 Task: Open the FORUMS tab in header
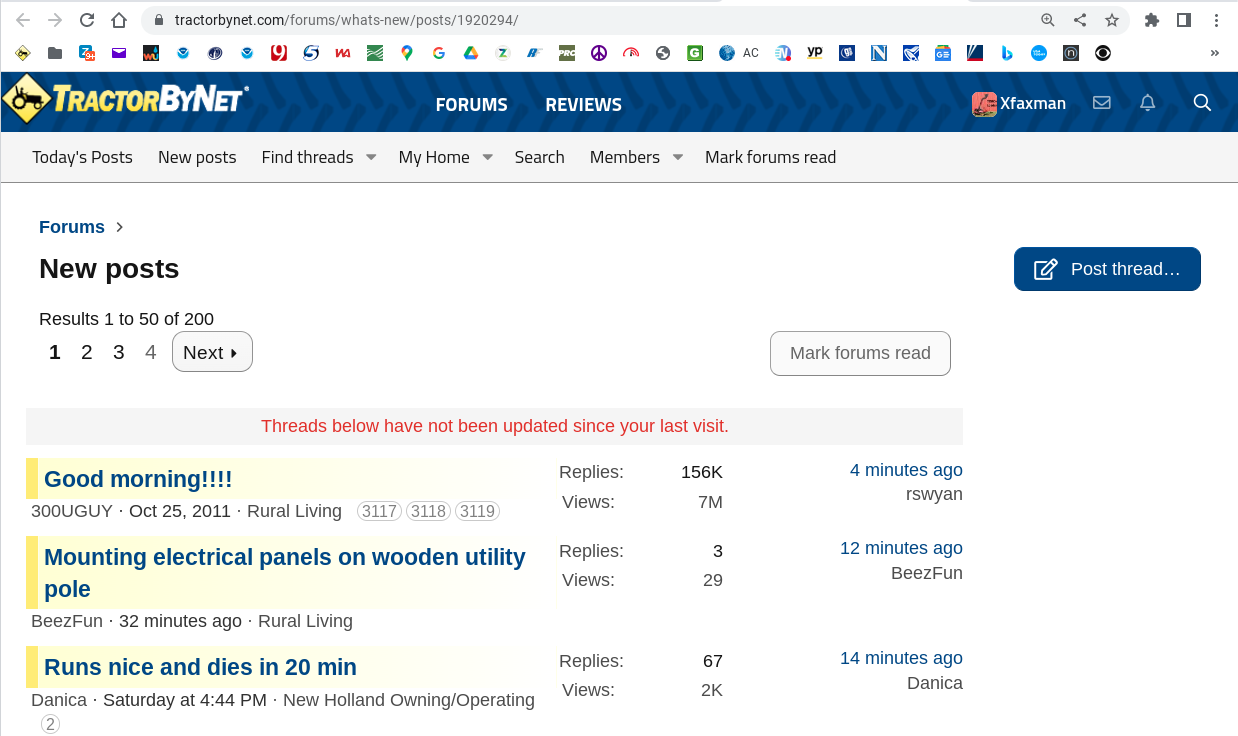coord(471,104)
